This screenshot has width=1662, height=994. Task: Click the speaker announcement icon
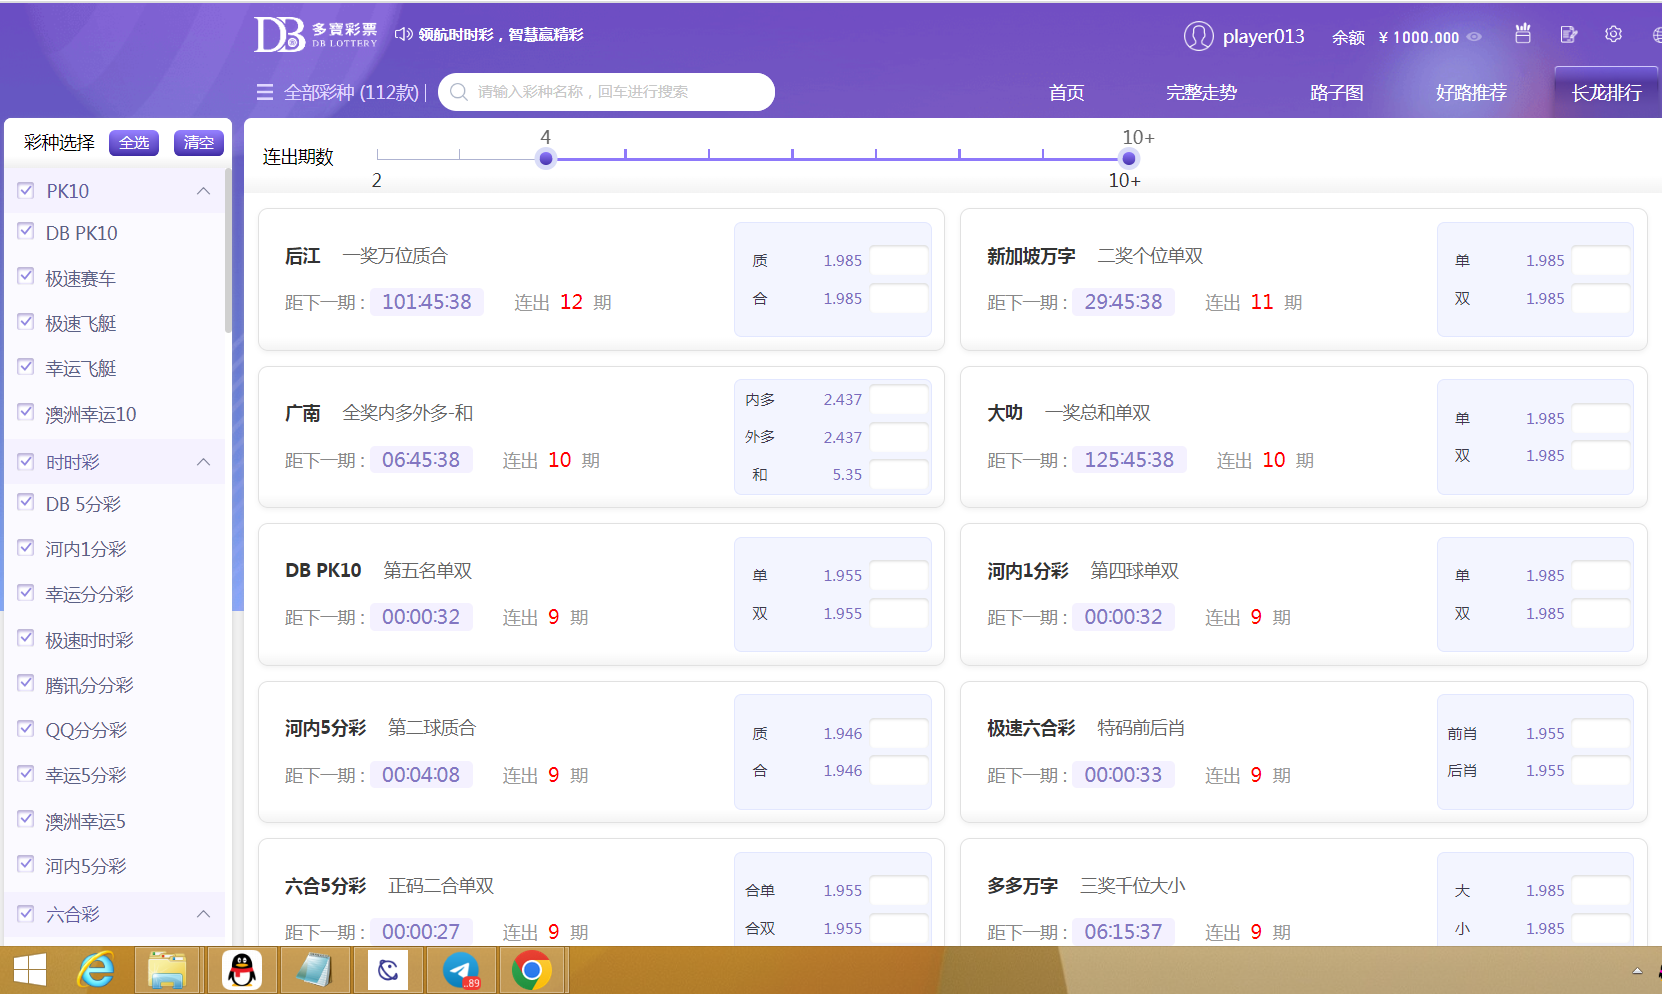tap(403, 34)
